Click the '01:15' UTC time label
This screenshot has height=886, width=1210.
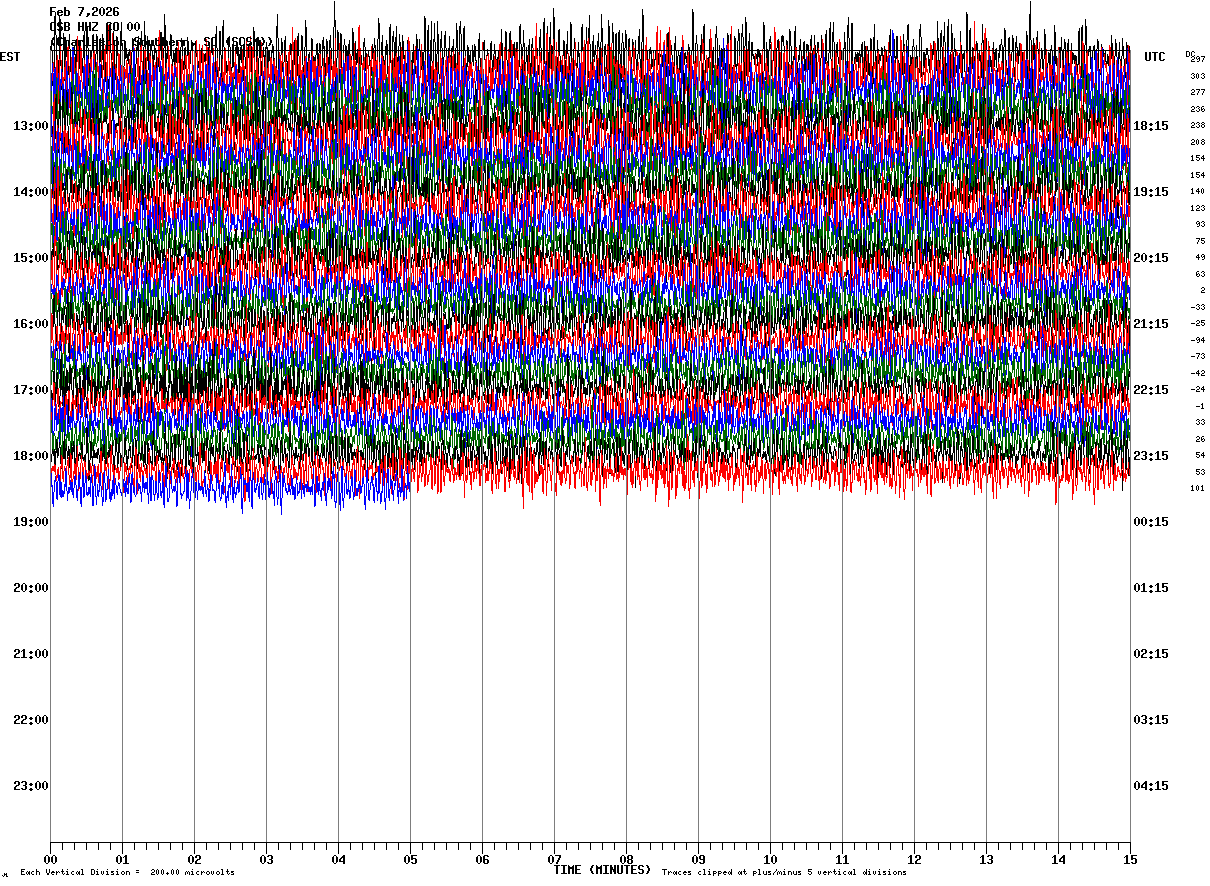click(x=1151, y=588)
